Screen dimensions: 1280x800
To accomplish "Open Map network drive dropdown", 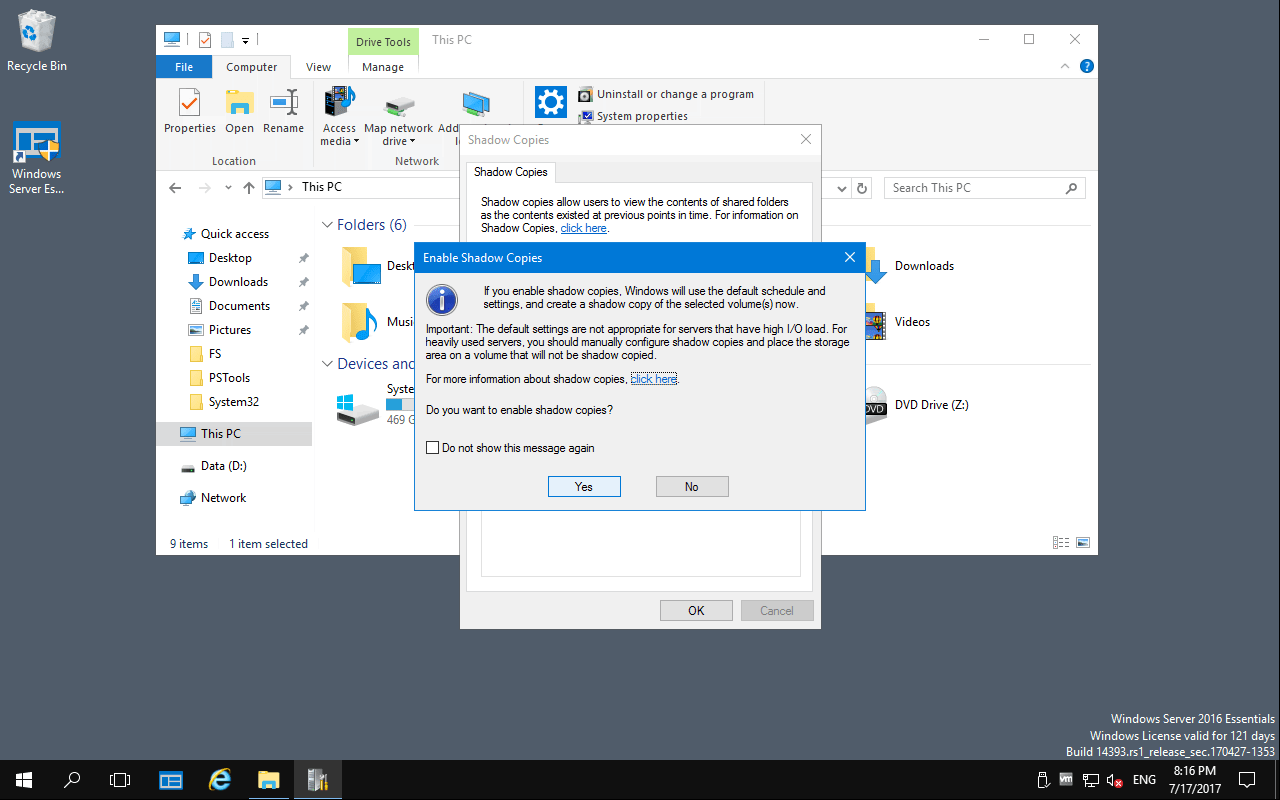I will [398, 118].
